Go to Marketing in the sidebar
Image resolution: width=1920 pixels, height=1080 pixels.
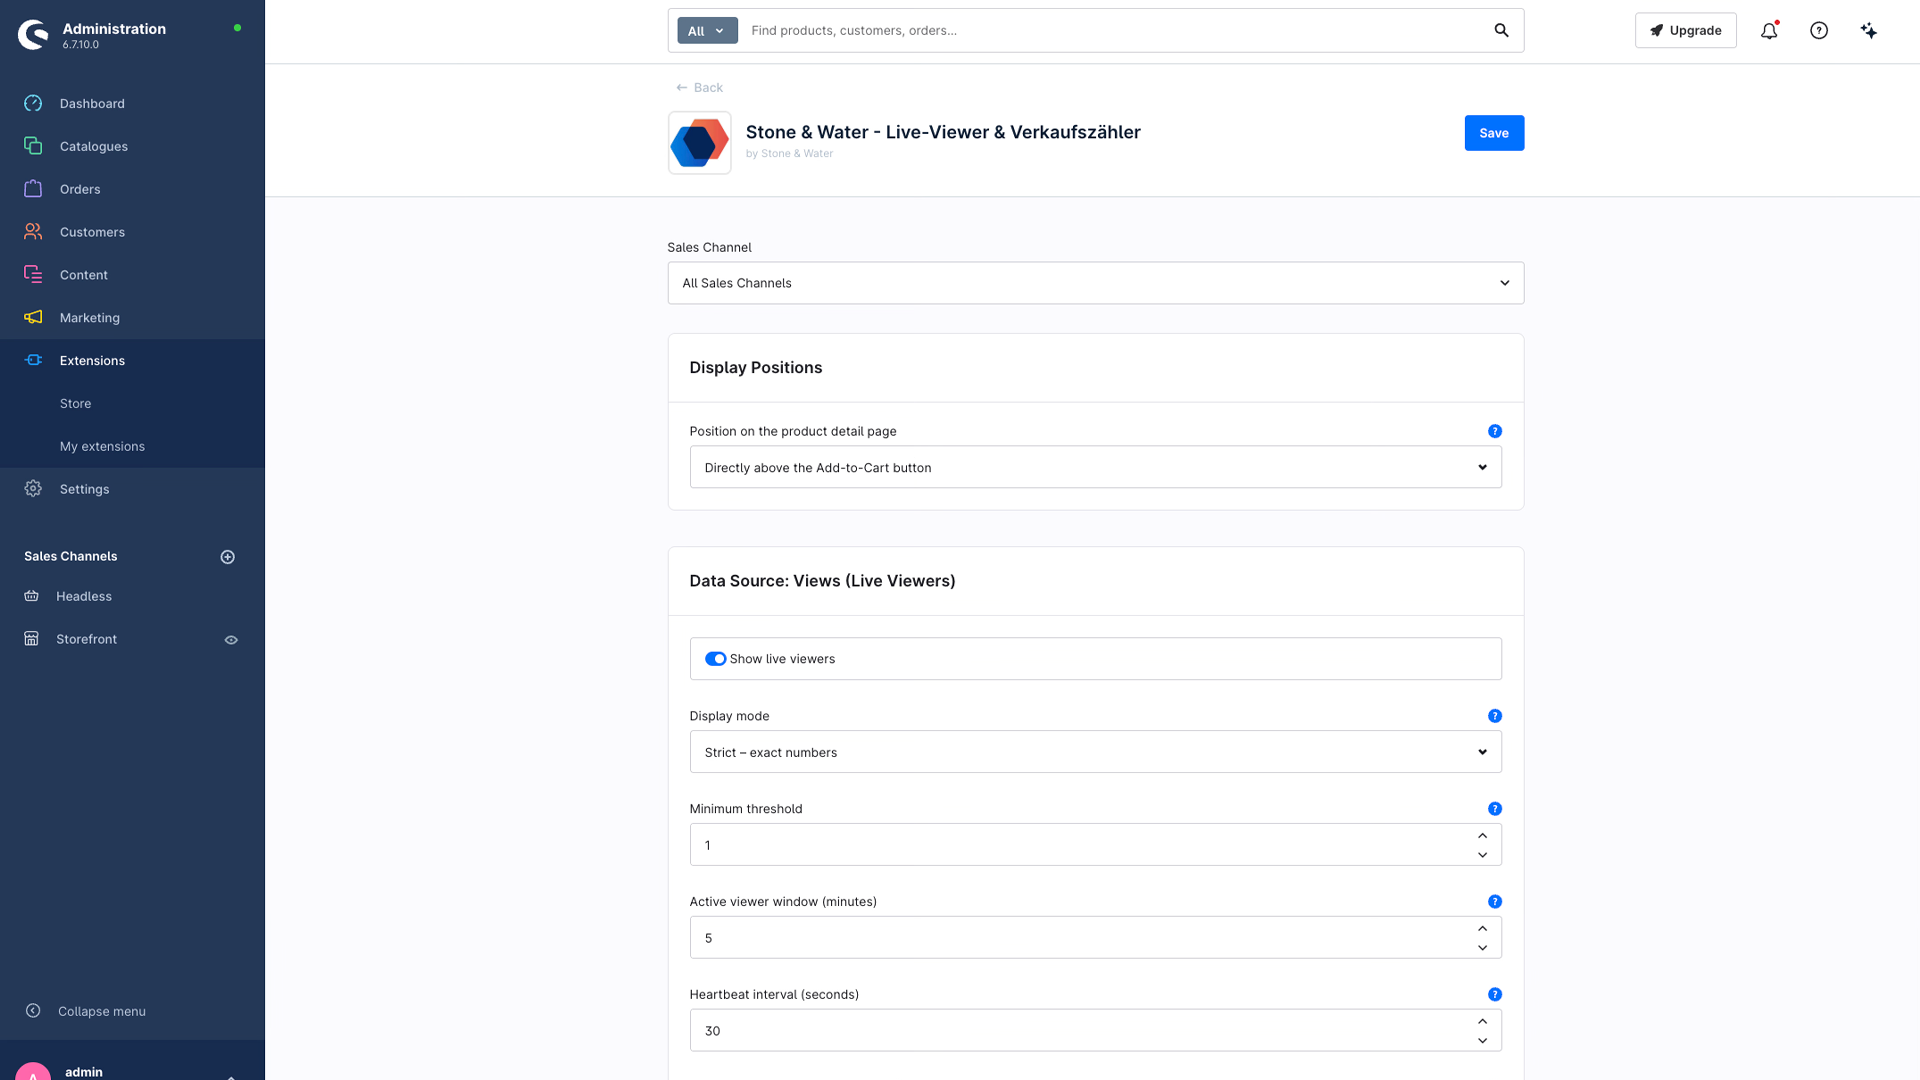pos(89,318)
